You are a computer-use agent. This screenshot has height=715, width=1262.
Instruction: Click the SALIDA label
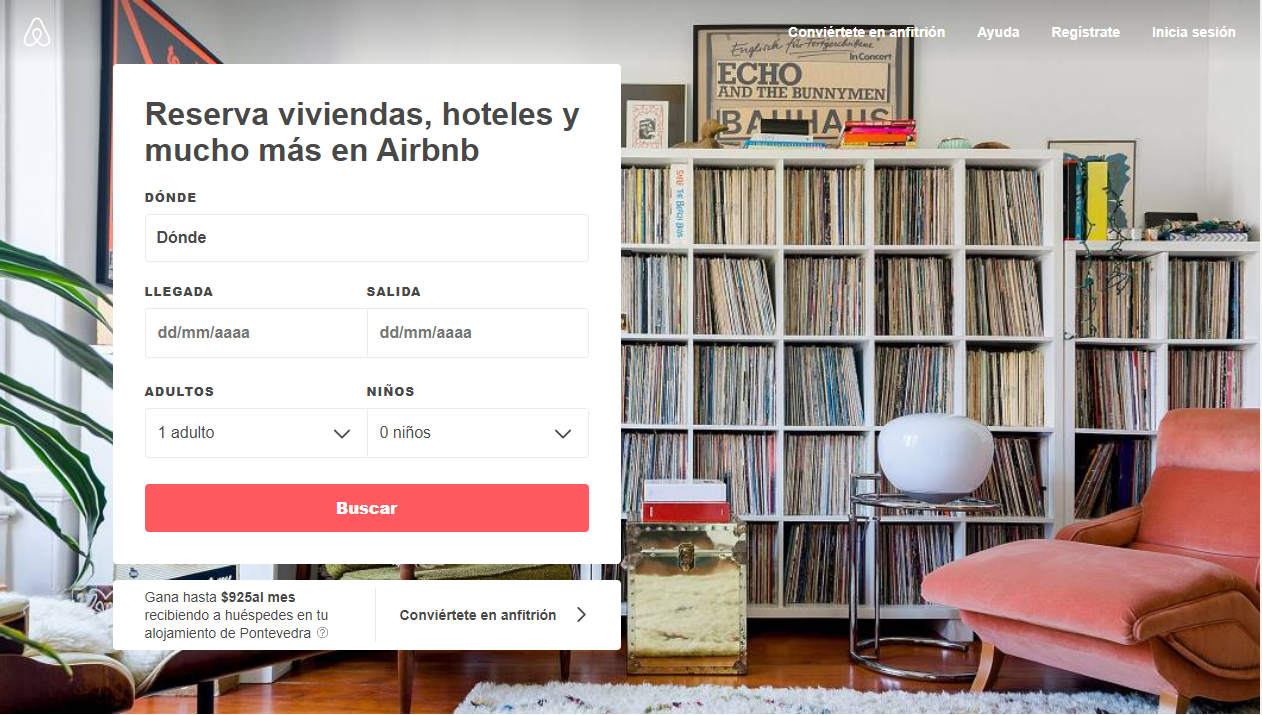(x=394, y=292)
